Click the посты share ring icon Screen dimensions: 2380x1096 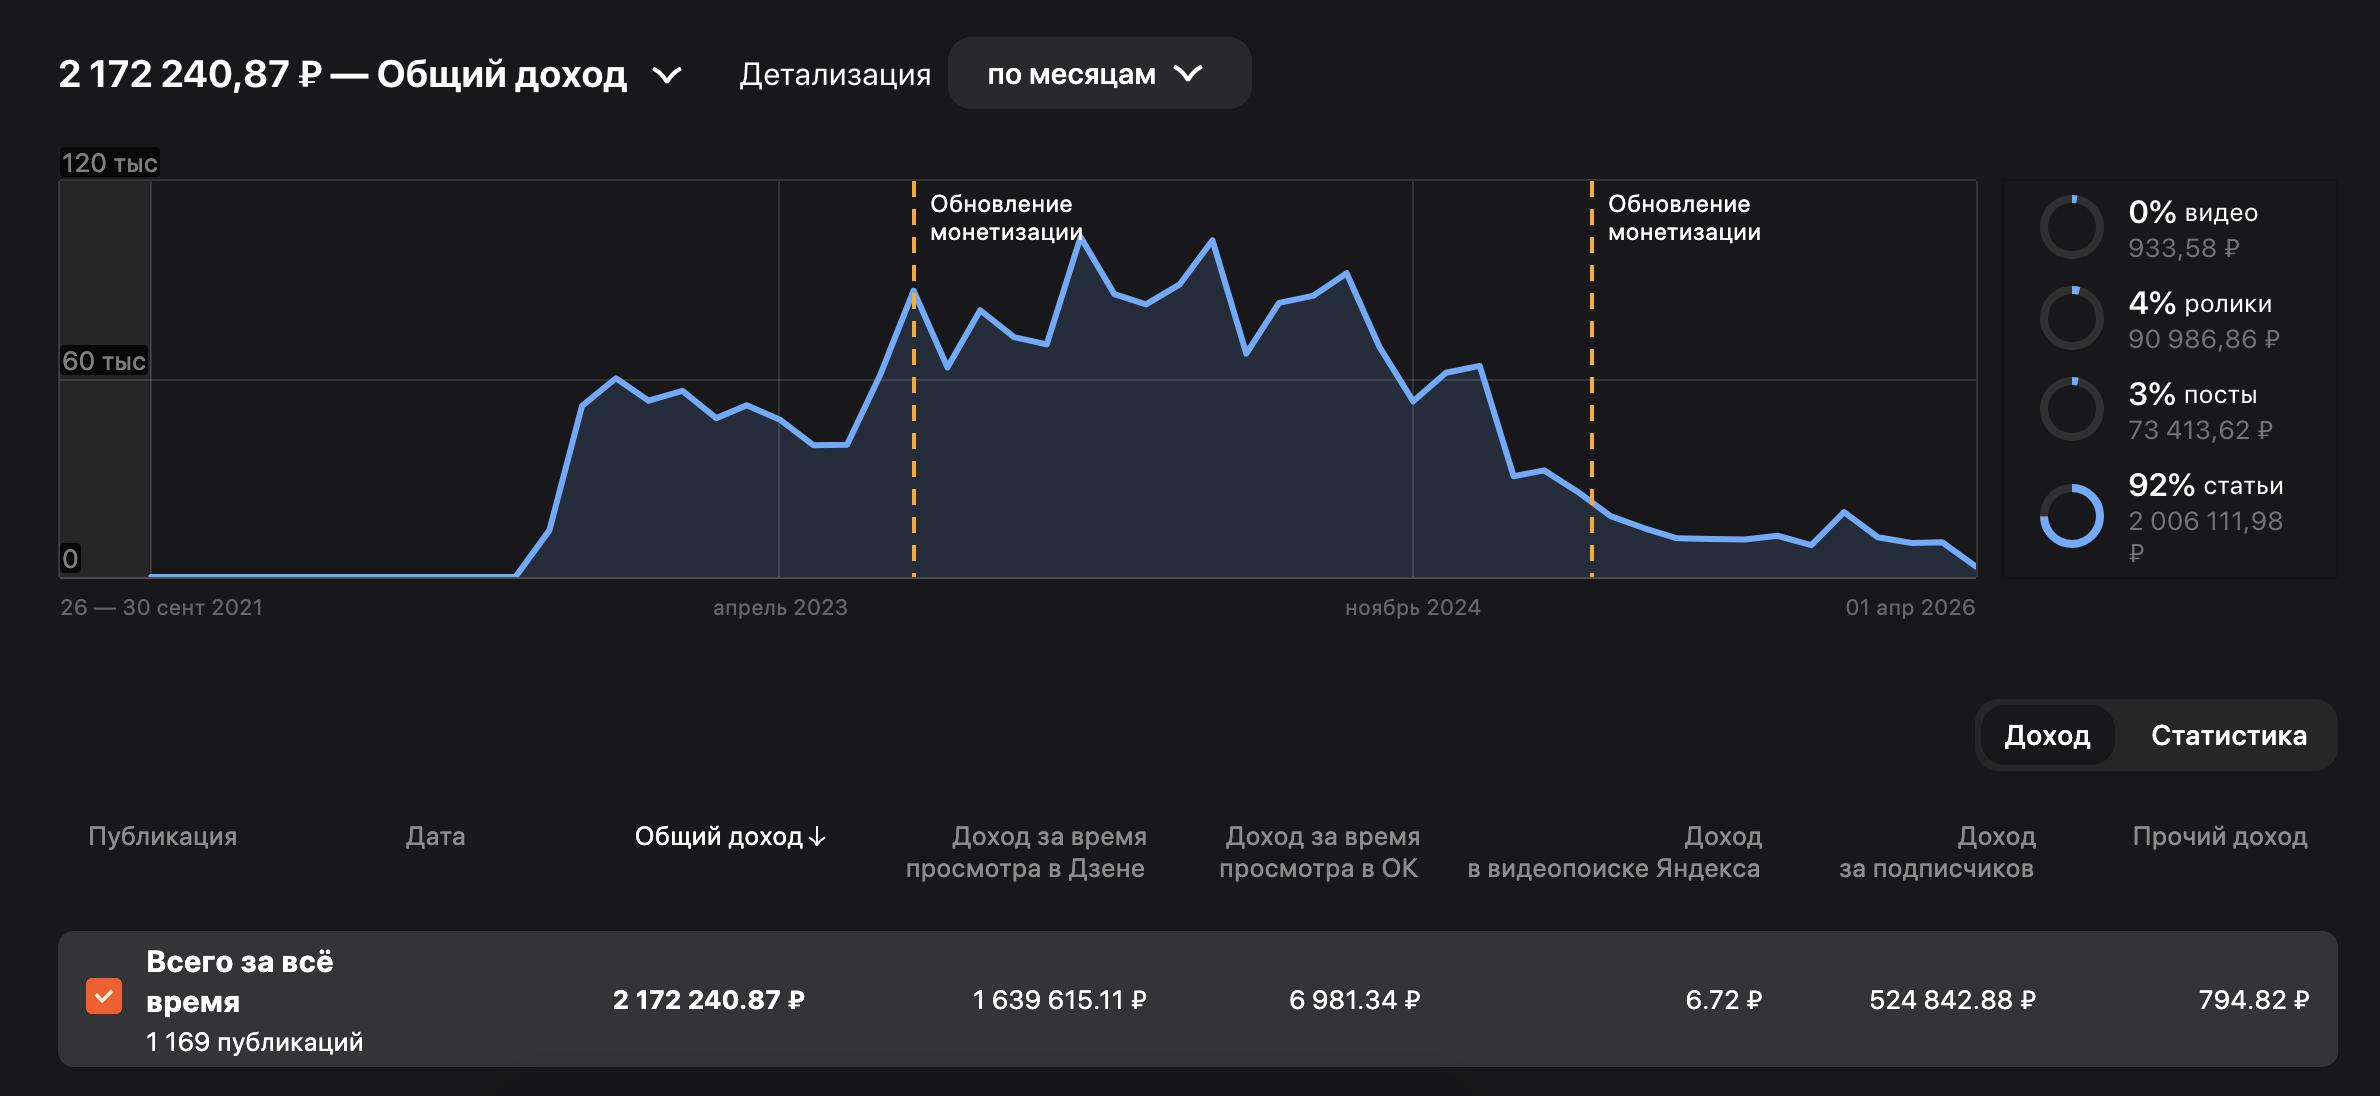click(x=2071, y=410)
